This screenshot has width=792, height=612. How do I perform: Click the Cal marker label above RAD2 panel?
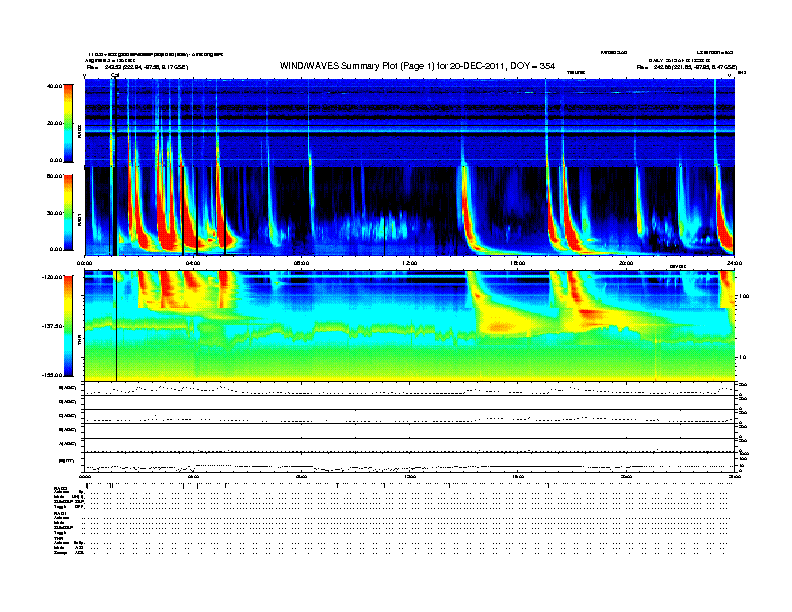click(x=115, y=75)
